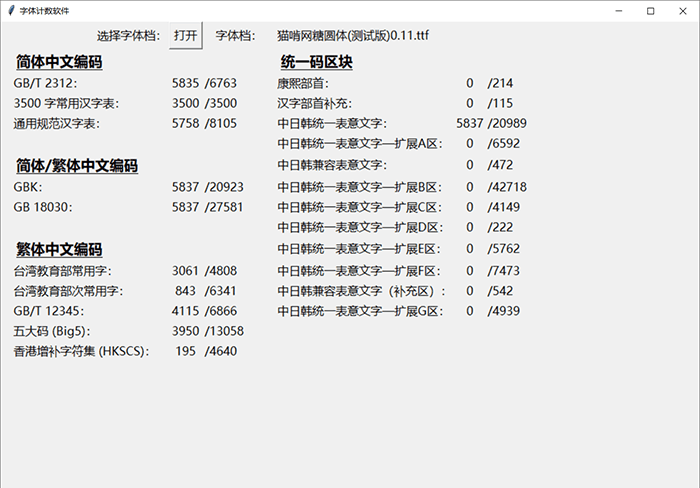
Task: Click the GB 18030 label
Action: click(42, 207)
